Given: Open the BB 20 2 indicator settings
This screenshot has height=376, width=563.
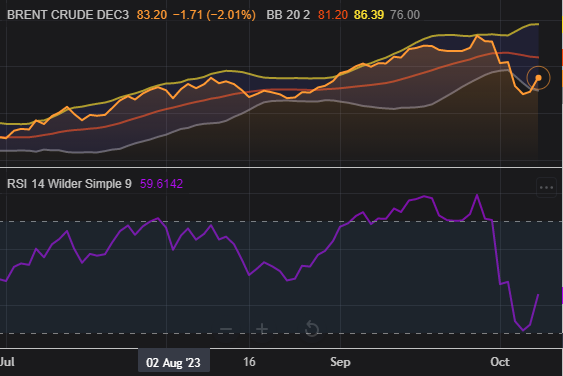Looking at the screenshot, I should [288, 15].
